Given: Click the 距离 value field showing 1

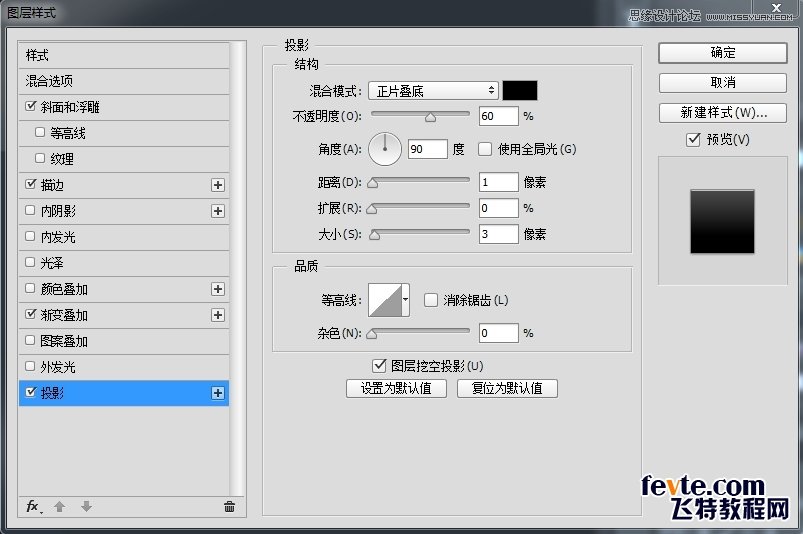Looking at the screenshot, I should (x=498, y=182).
